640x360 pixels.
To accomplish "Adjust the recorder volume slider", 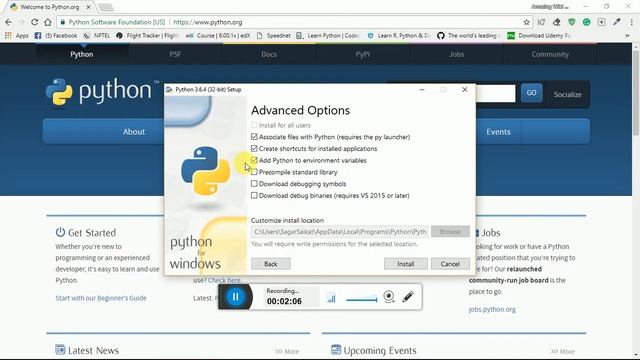I will tap(362, 300).
